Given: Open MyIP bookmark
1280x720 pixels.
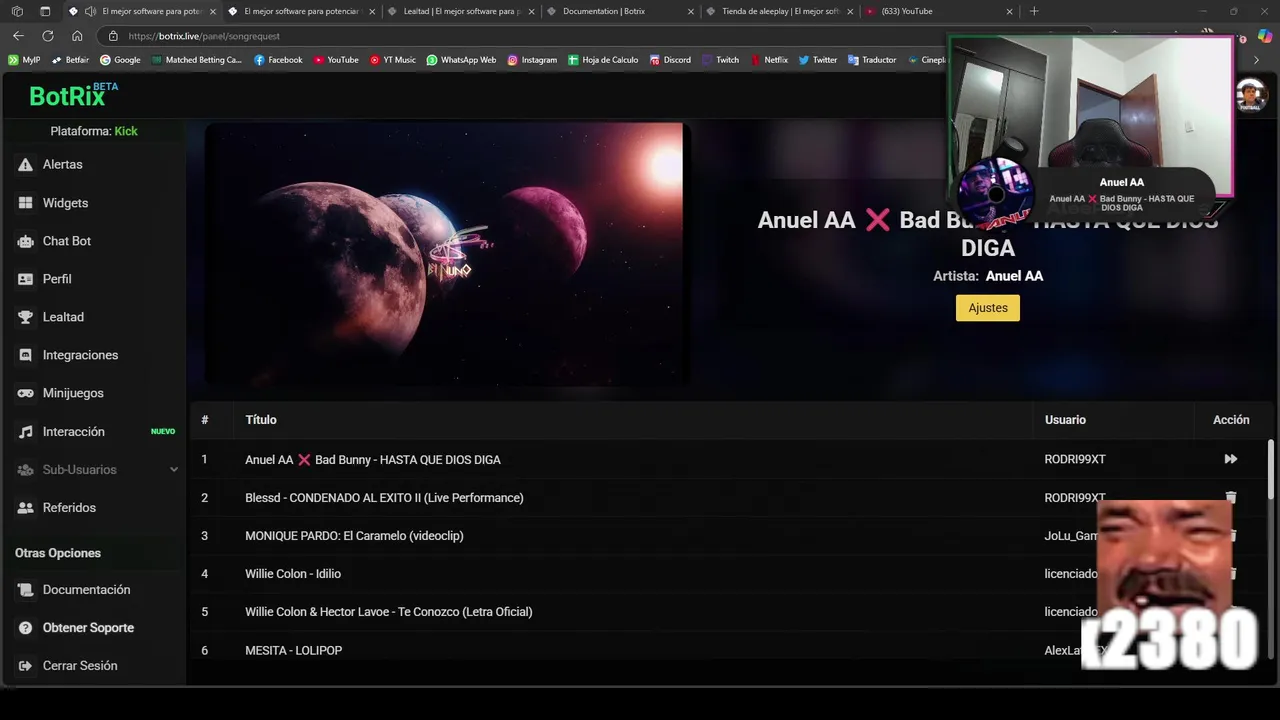Looking at the screenshot, I should pos(24,60).
